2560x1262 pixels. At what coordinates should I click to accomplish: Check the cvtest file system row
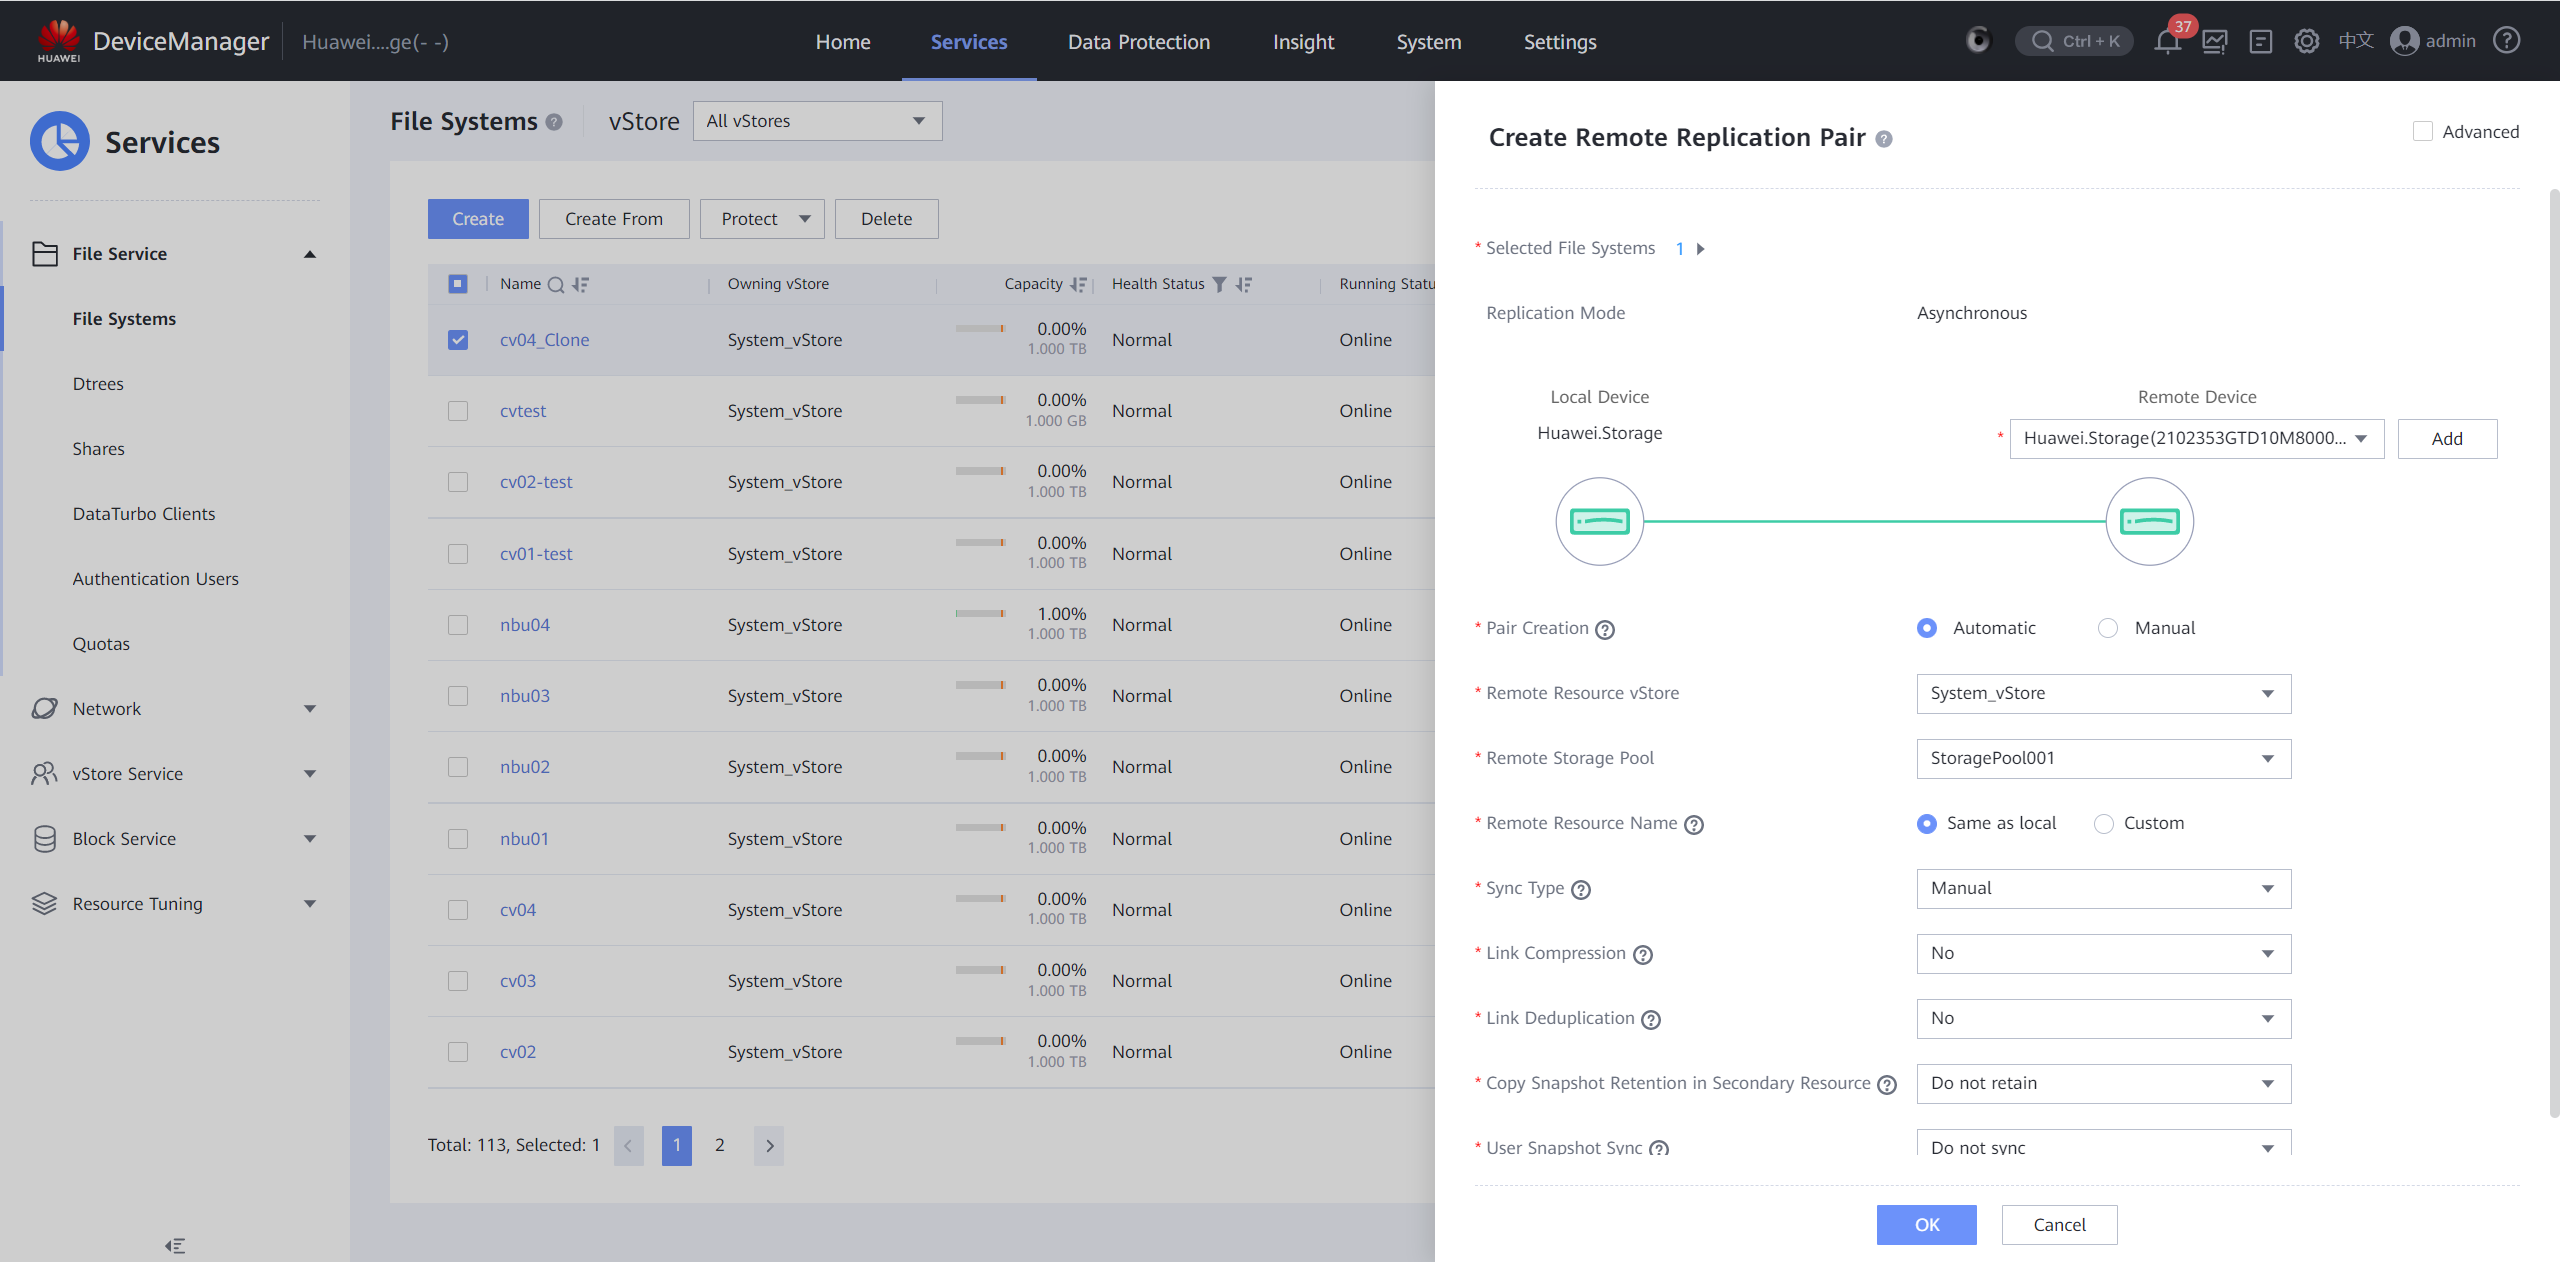click(x=458, y=411)
